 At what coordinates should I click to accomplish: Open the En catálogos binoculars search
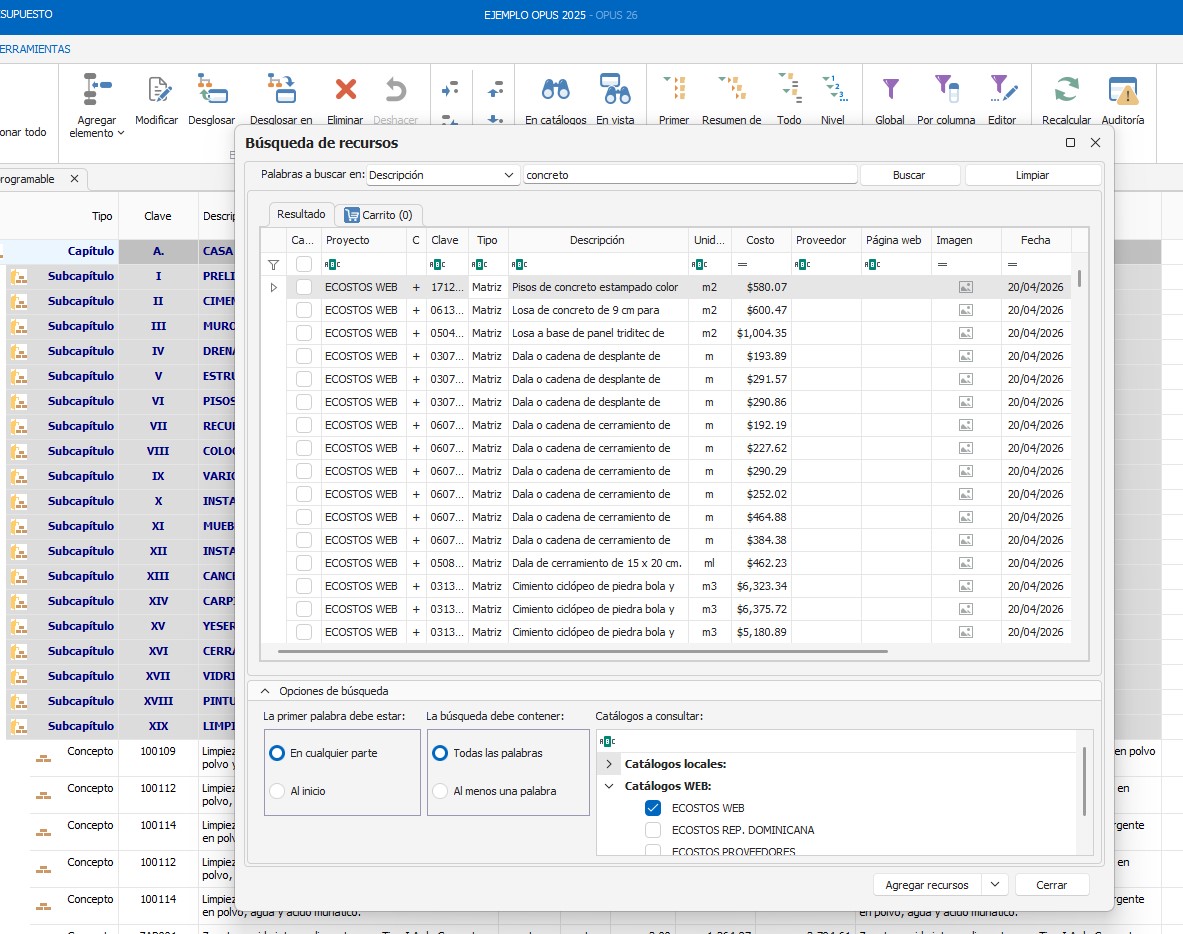(556, 90)
